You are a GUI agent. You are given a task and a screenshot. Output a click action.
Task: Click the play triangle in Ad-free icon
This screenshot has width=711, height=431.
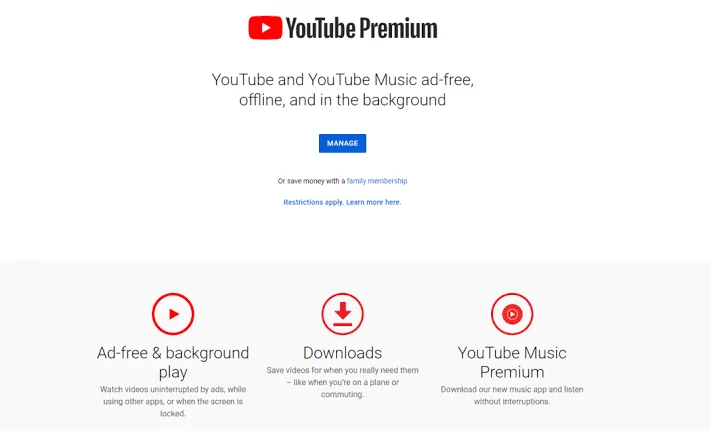[x=174, y=314]
